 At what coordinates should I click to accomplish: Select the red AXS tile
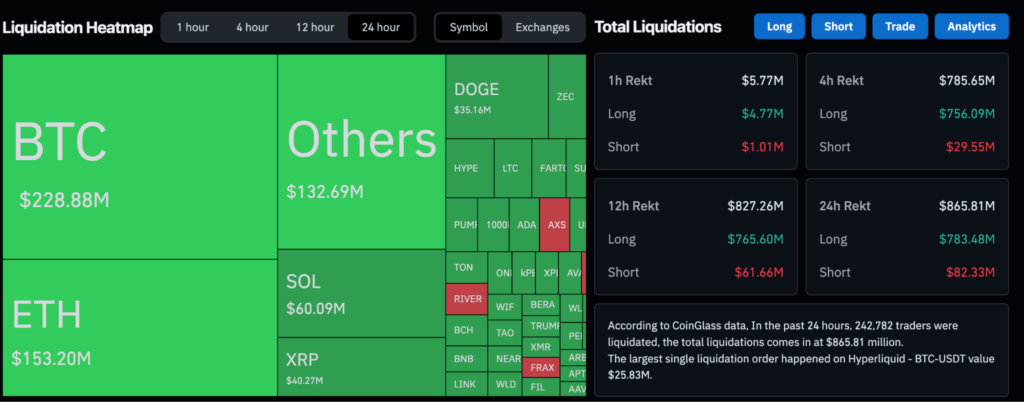pos(554,224)
